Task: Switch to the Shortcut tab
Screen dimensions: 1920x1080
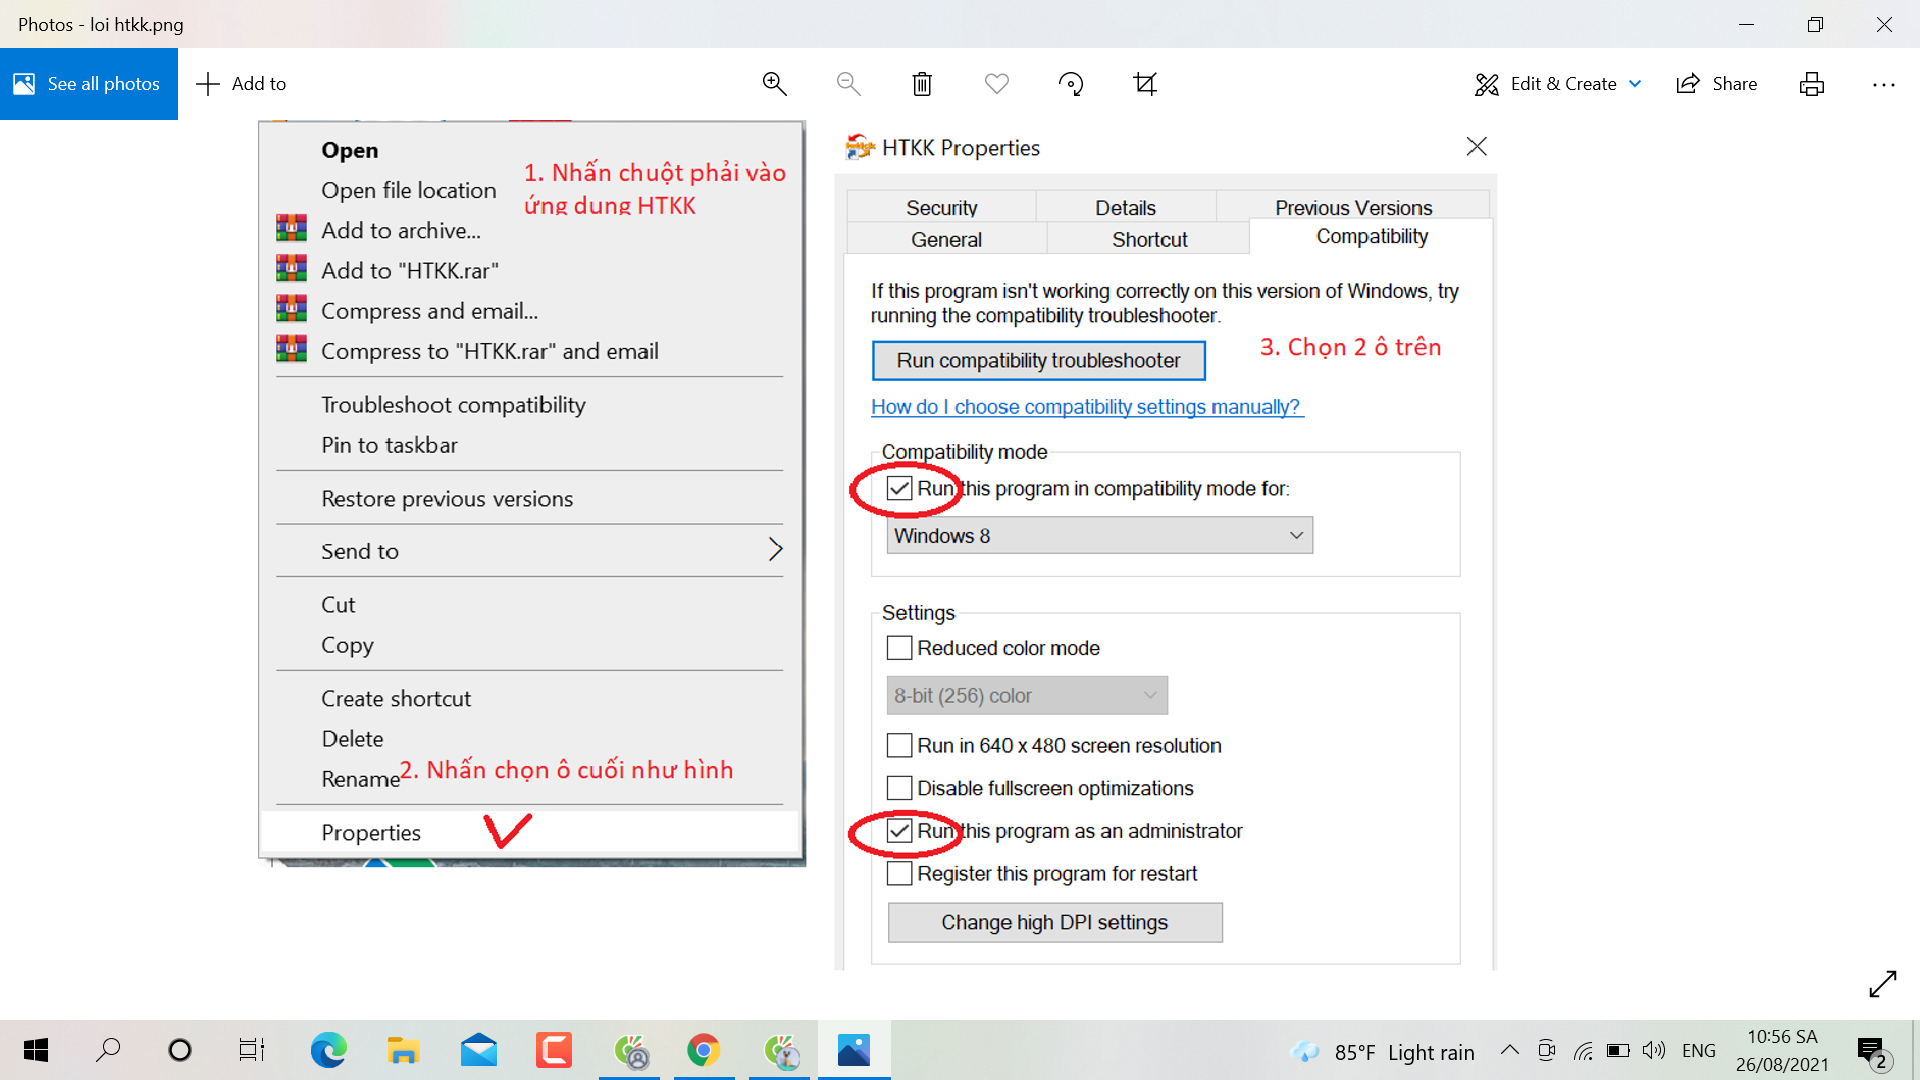Action: pos(1149,239)
